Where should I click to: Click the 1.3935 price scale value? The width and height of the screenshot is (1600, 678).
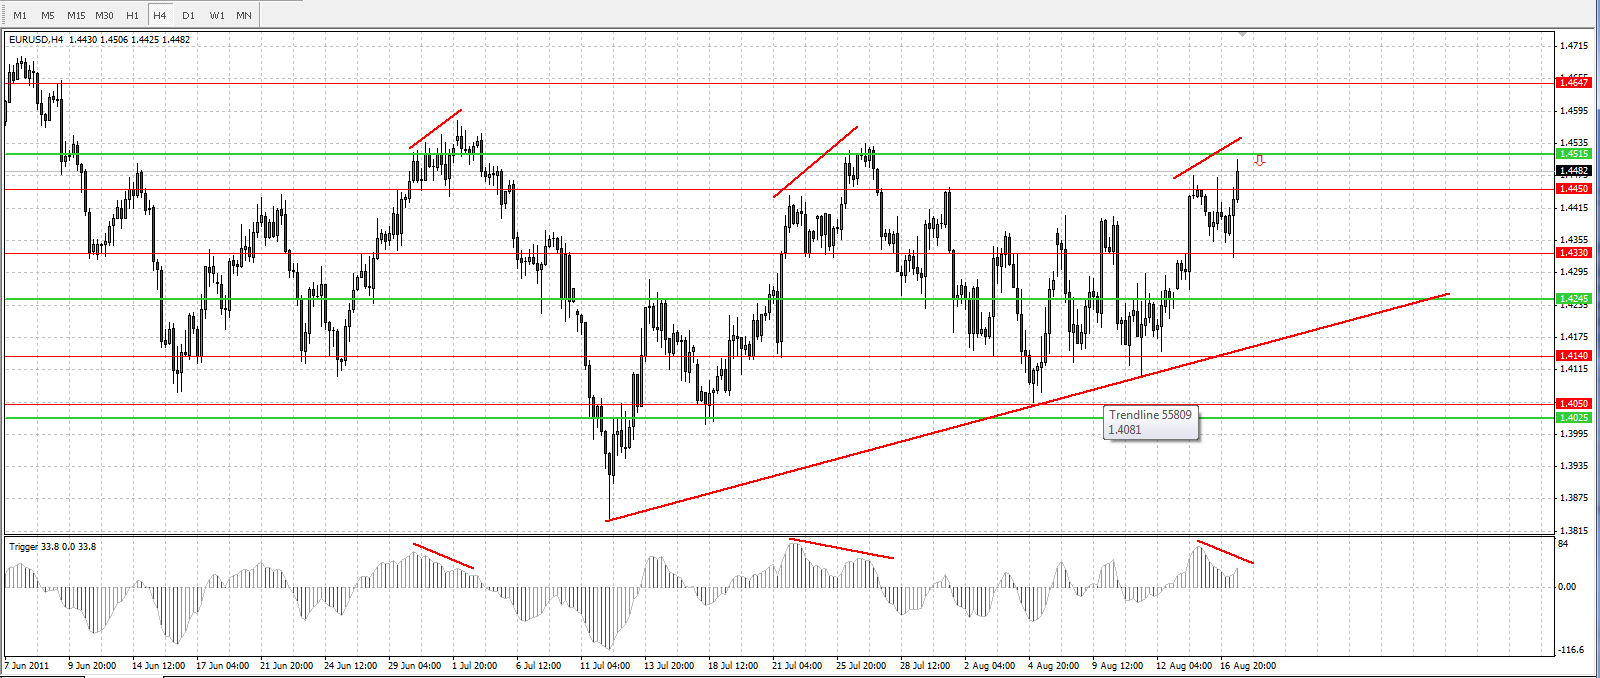click(1574, 466)
